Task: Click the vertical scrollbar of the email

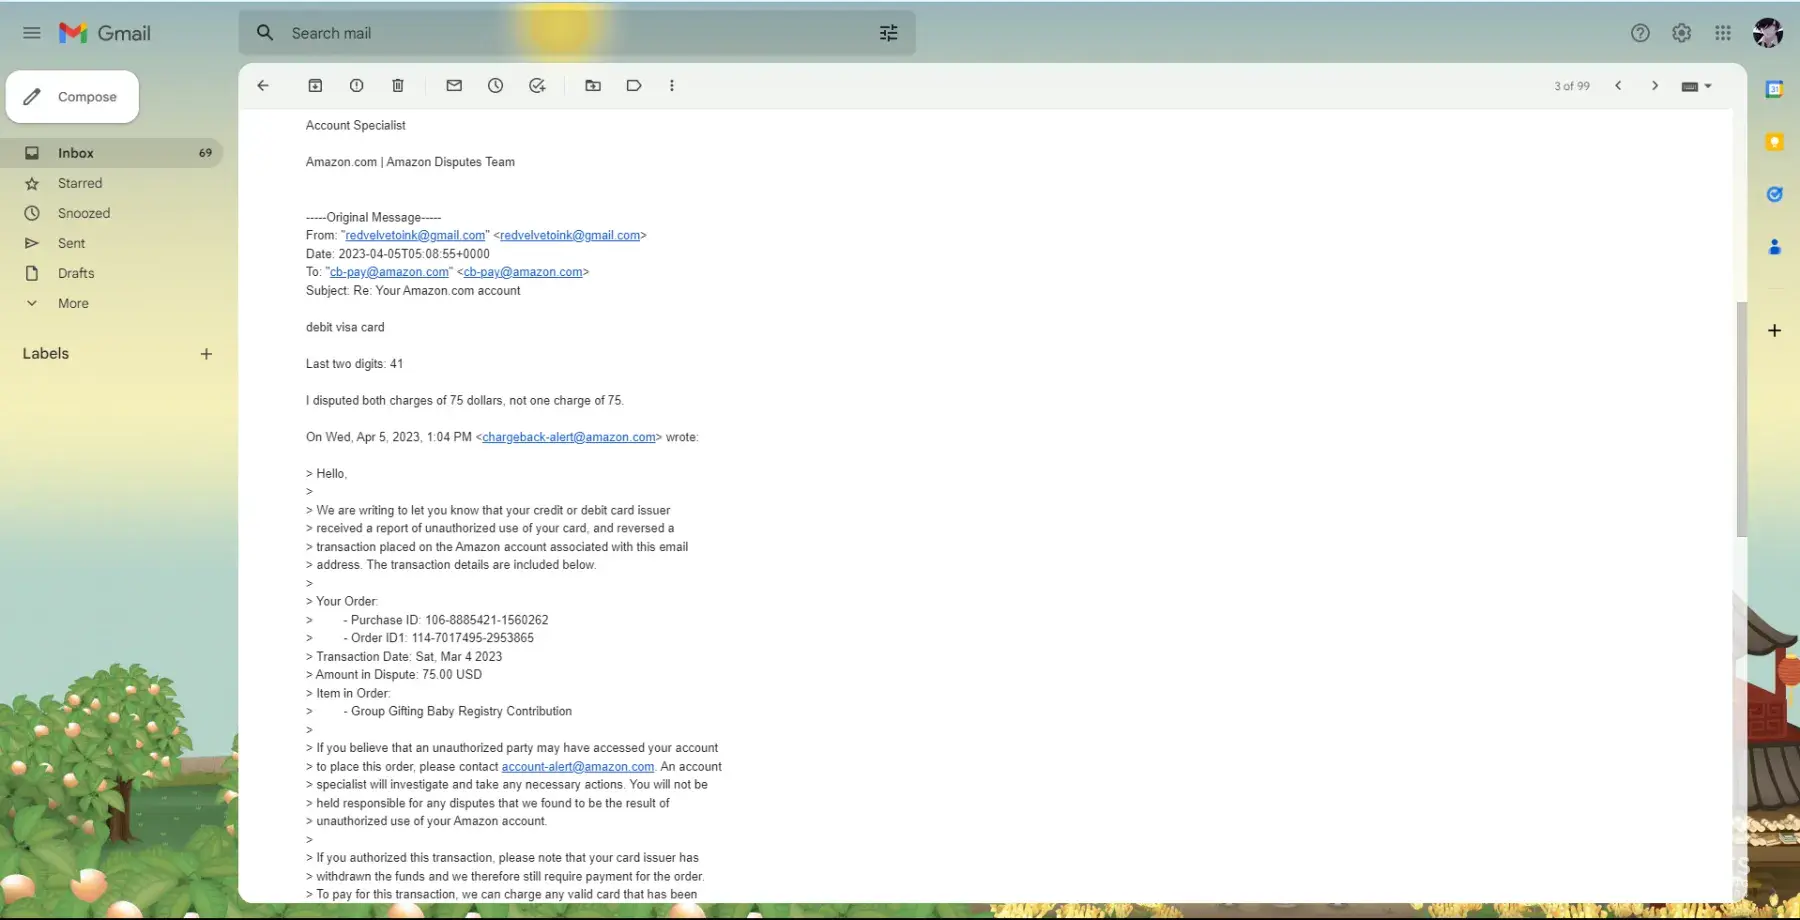Action: point(1741,420)
